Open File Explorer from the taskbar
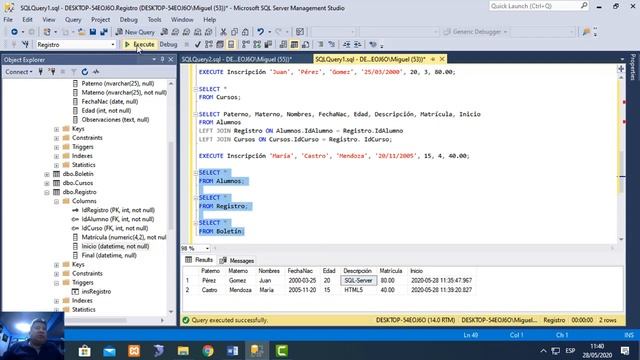 tap(183, 351)
